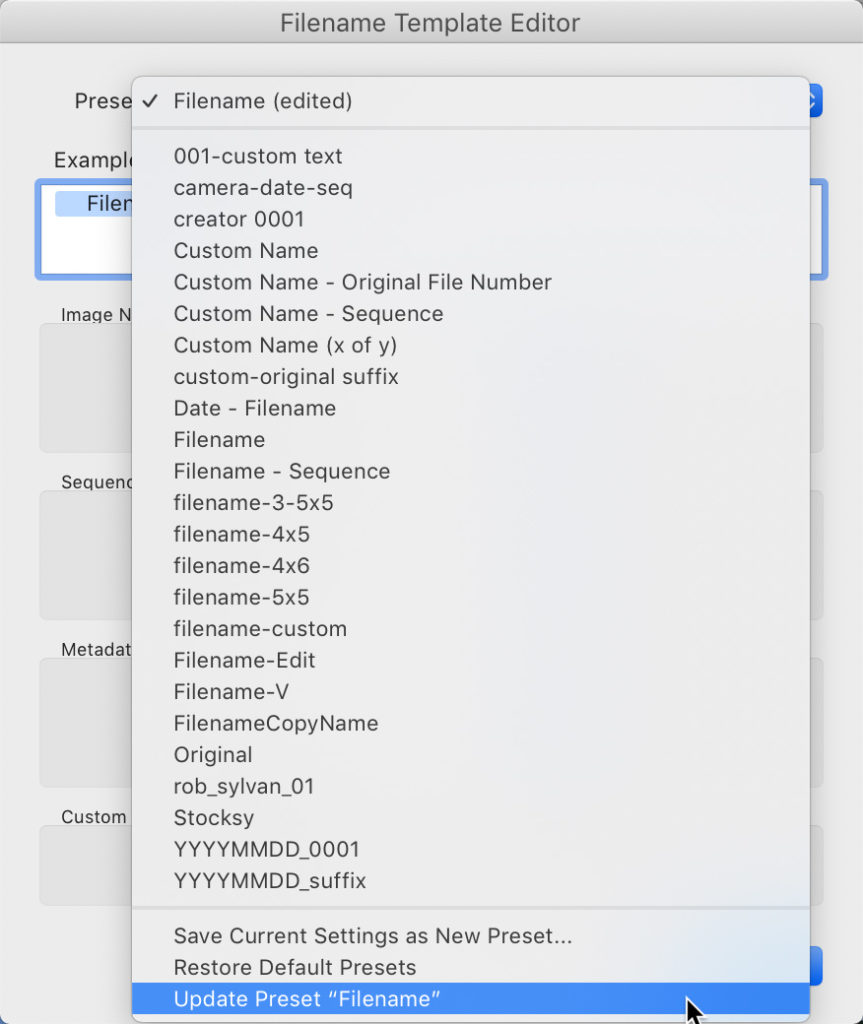Click "Save Current Settings as New Preset..."

coord(373,936)
